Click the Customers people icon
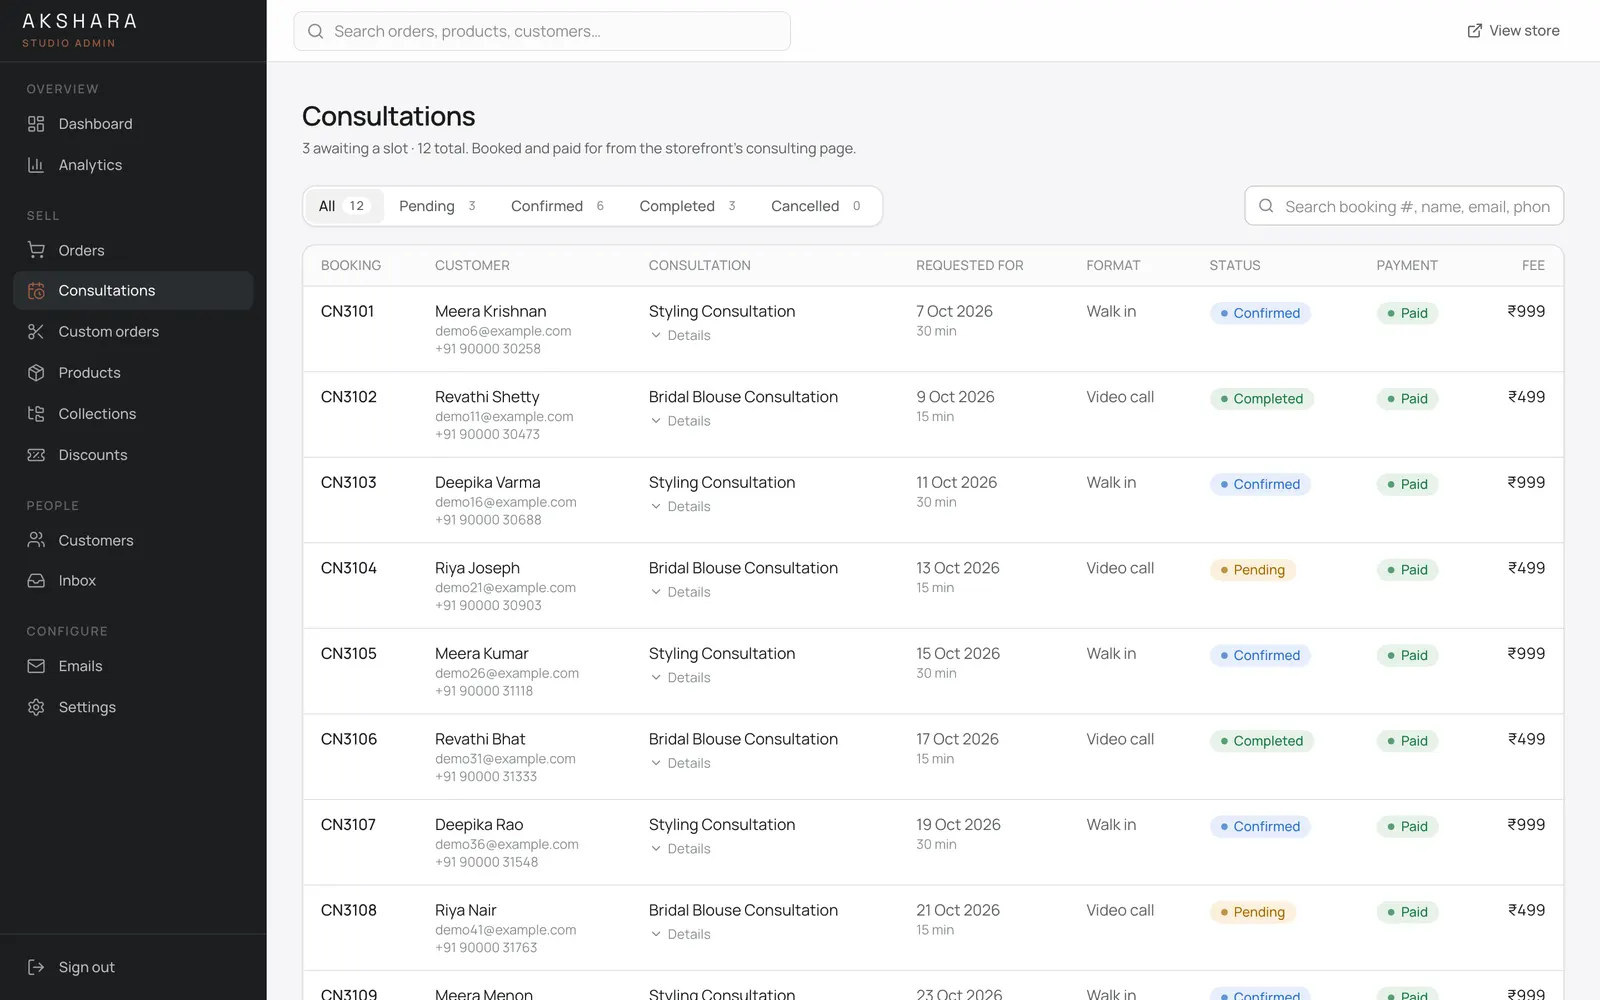Image resolution: width=1600 pixels, height=1000 pixels. pyautogui.click(x=36, y=540)
